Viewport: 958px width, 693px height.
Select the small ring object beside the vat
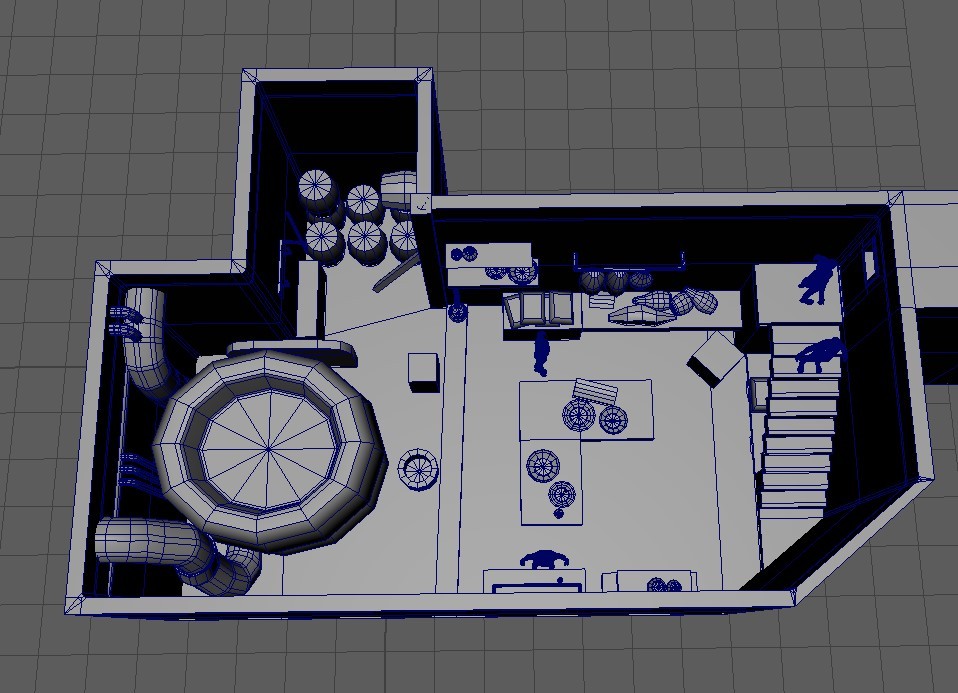419,469
